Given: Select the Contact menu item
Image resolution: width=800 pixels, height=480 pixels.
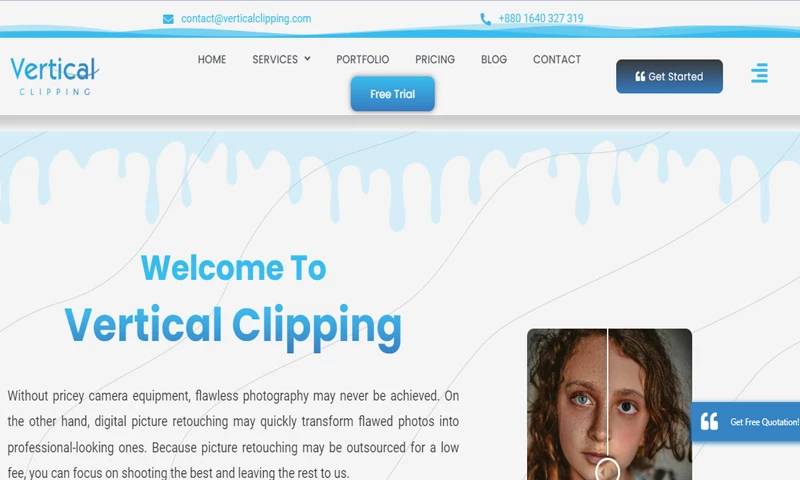Looking at the screenshot, I should pyautogui.click(x=557, y=59).
